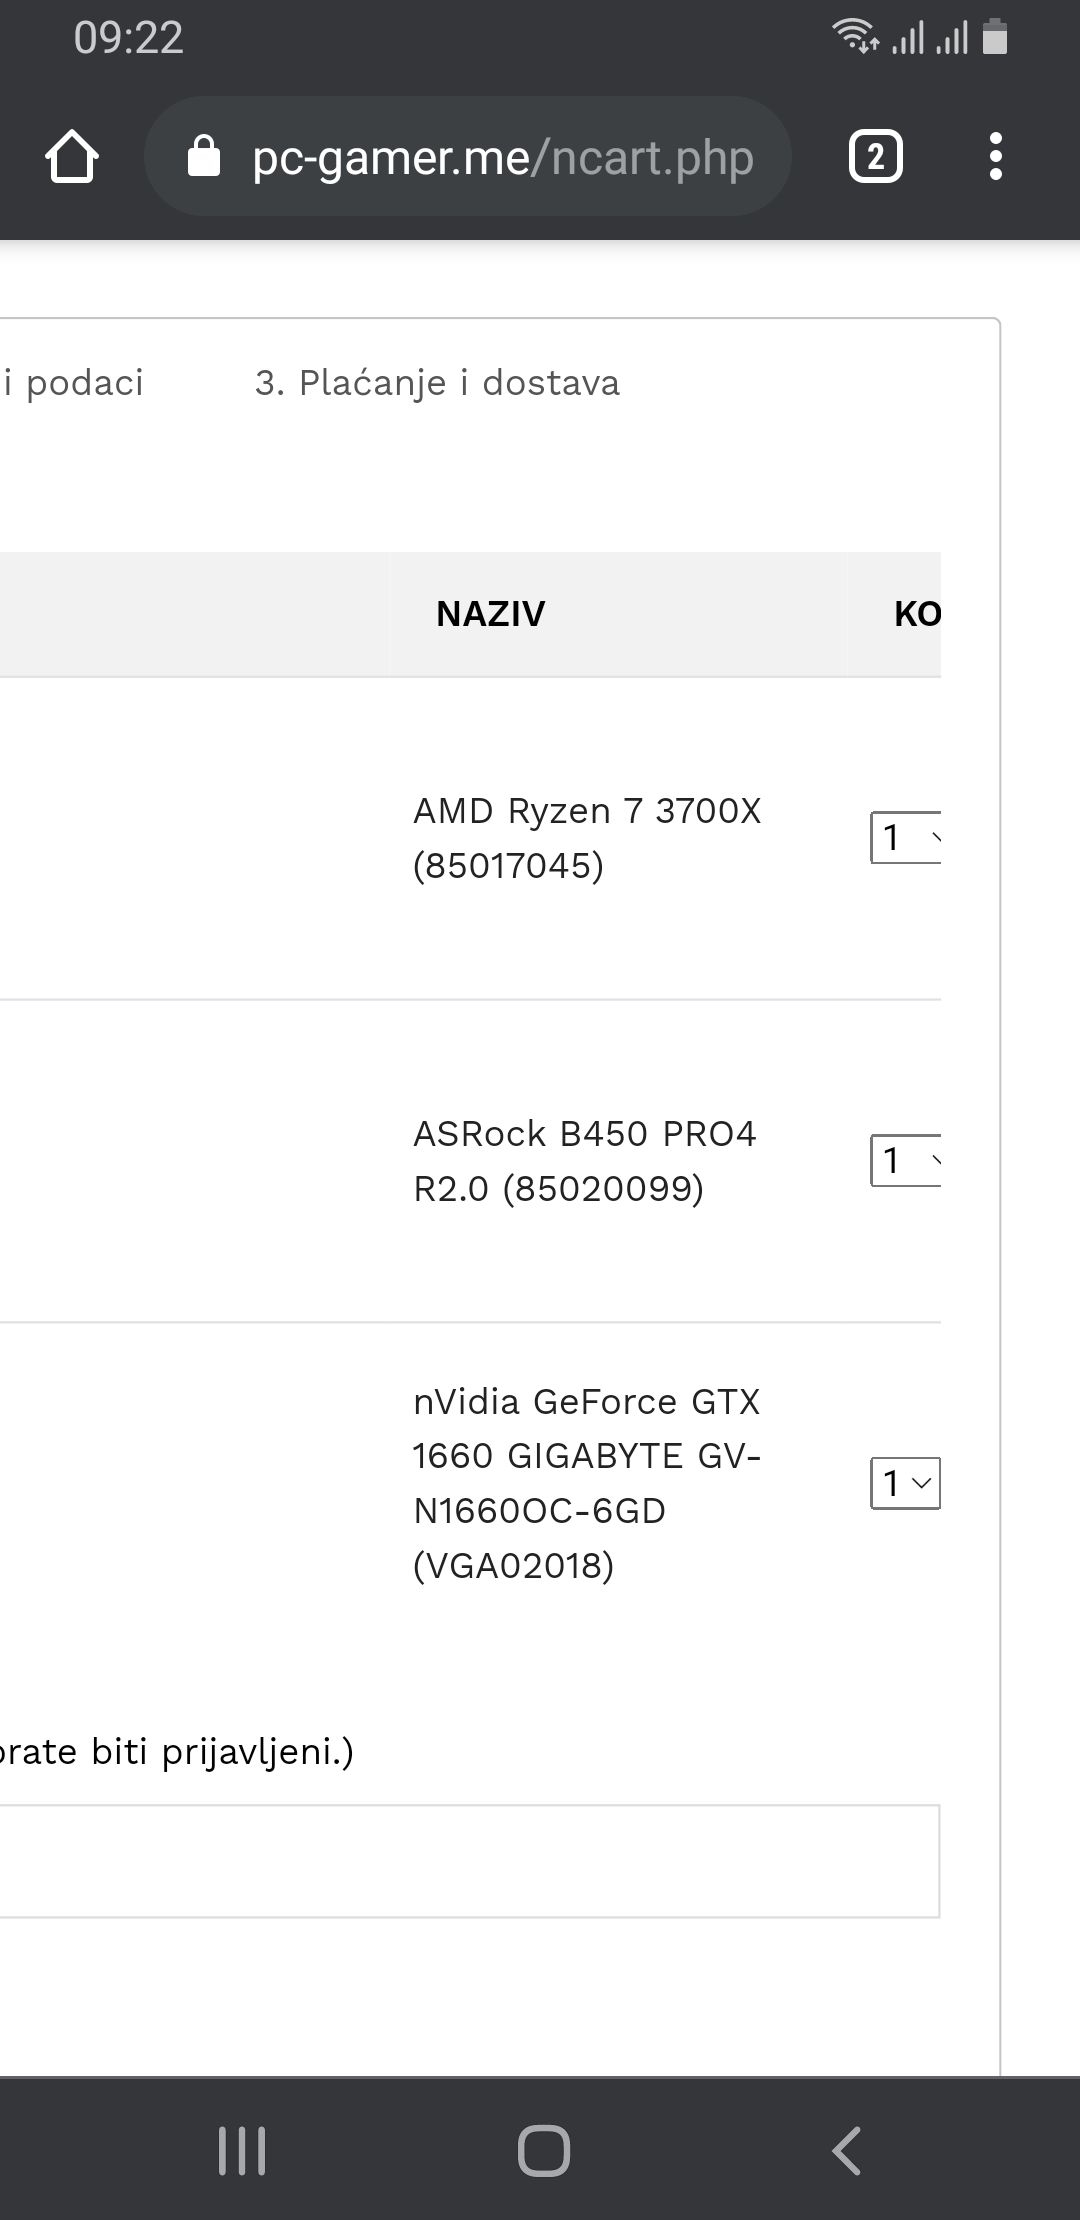1080x2220 pixels.
Task: Tap the NAZIV column header
Action: click(x=491, y=614)
